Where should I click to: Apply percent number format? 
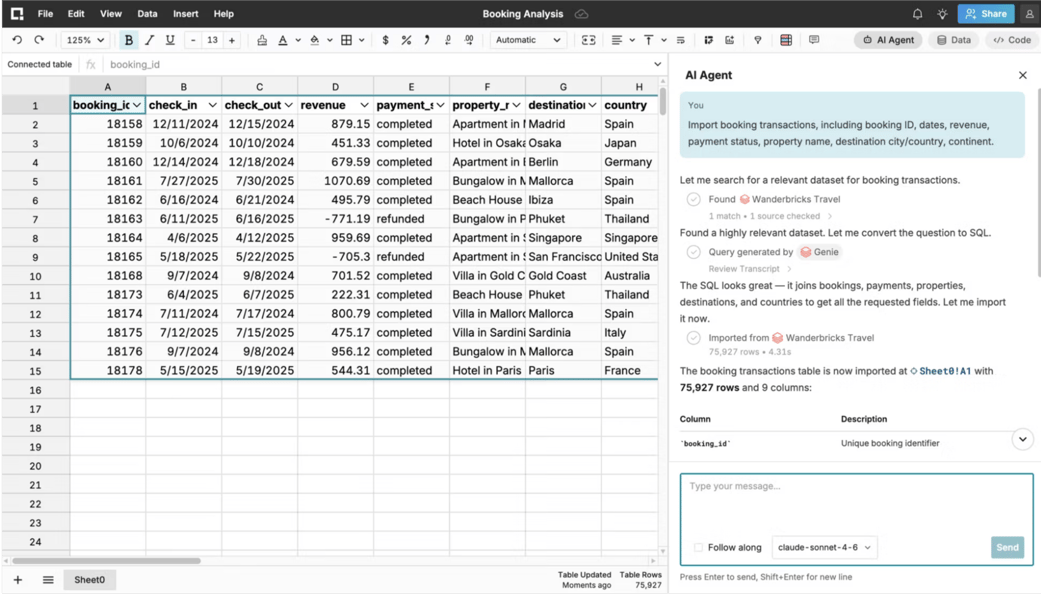tap(406, 40)
